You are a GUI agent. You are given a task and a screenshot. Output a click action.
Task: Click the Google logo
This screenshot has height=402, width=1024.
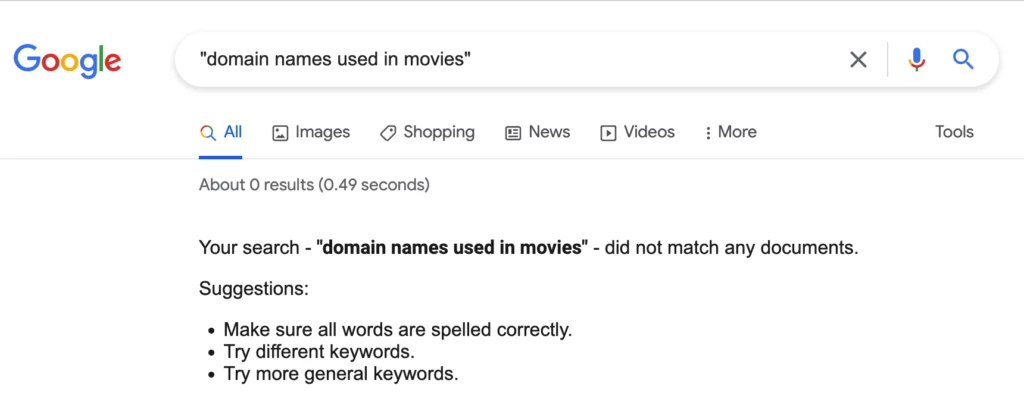click(x=67, y=60)
